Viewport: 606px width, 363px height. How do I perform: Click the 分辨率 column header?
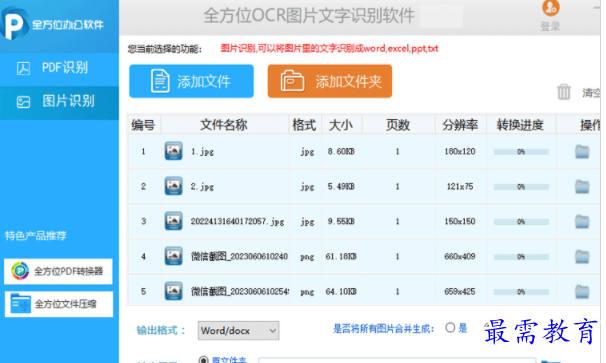coord(460,125)
